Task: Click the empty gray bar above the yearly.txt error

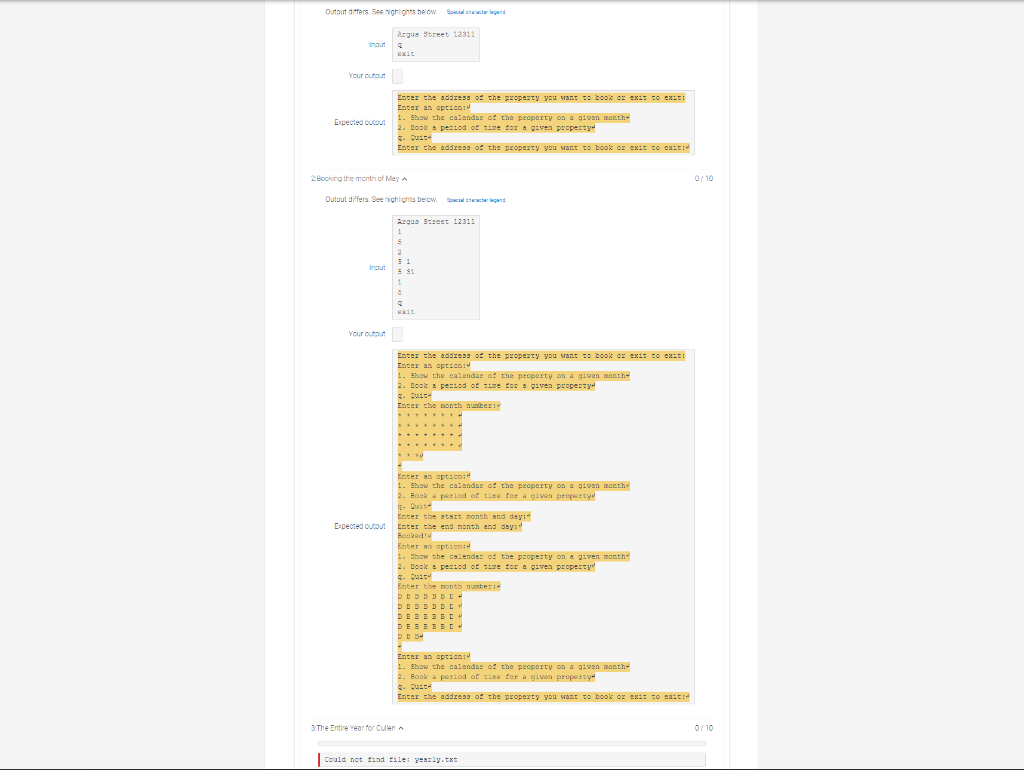Action: [511, 743]
